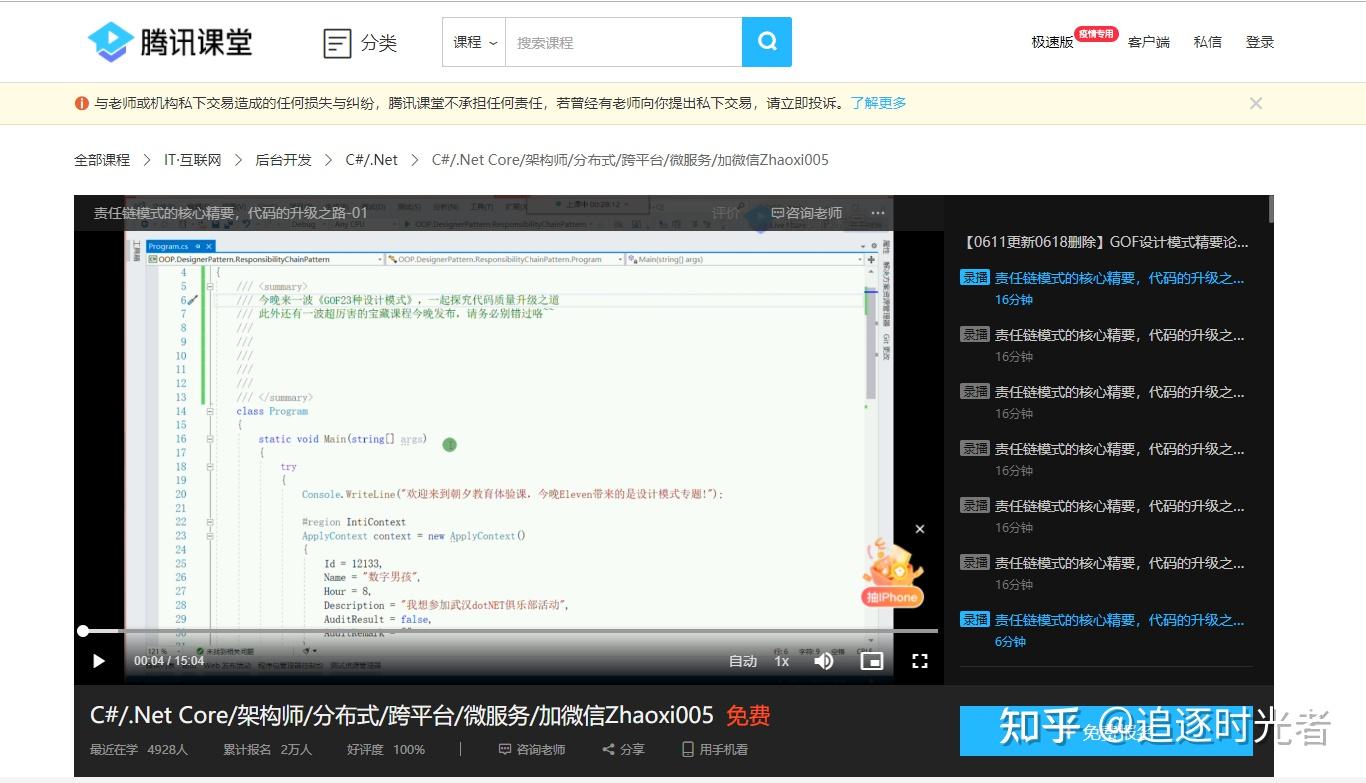Screen dimensions: 1366x783
Task: Mute the video volume icon
Action: (823, 661)
